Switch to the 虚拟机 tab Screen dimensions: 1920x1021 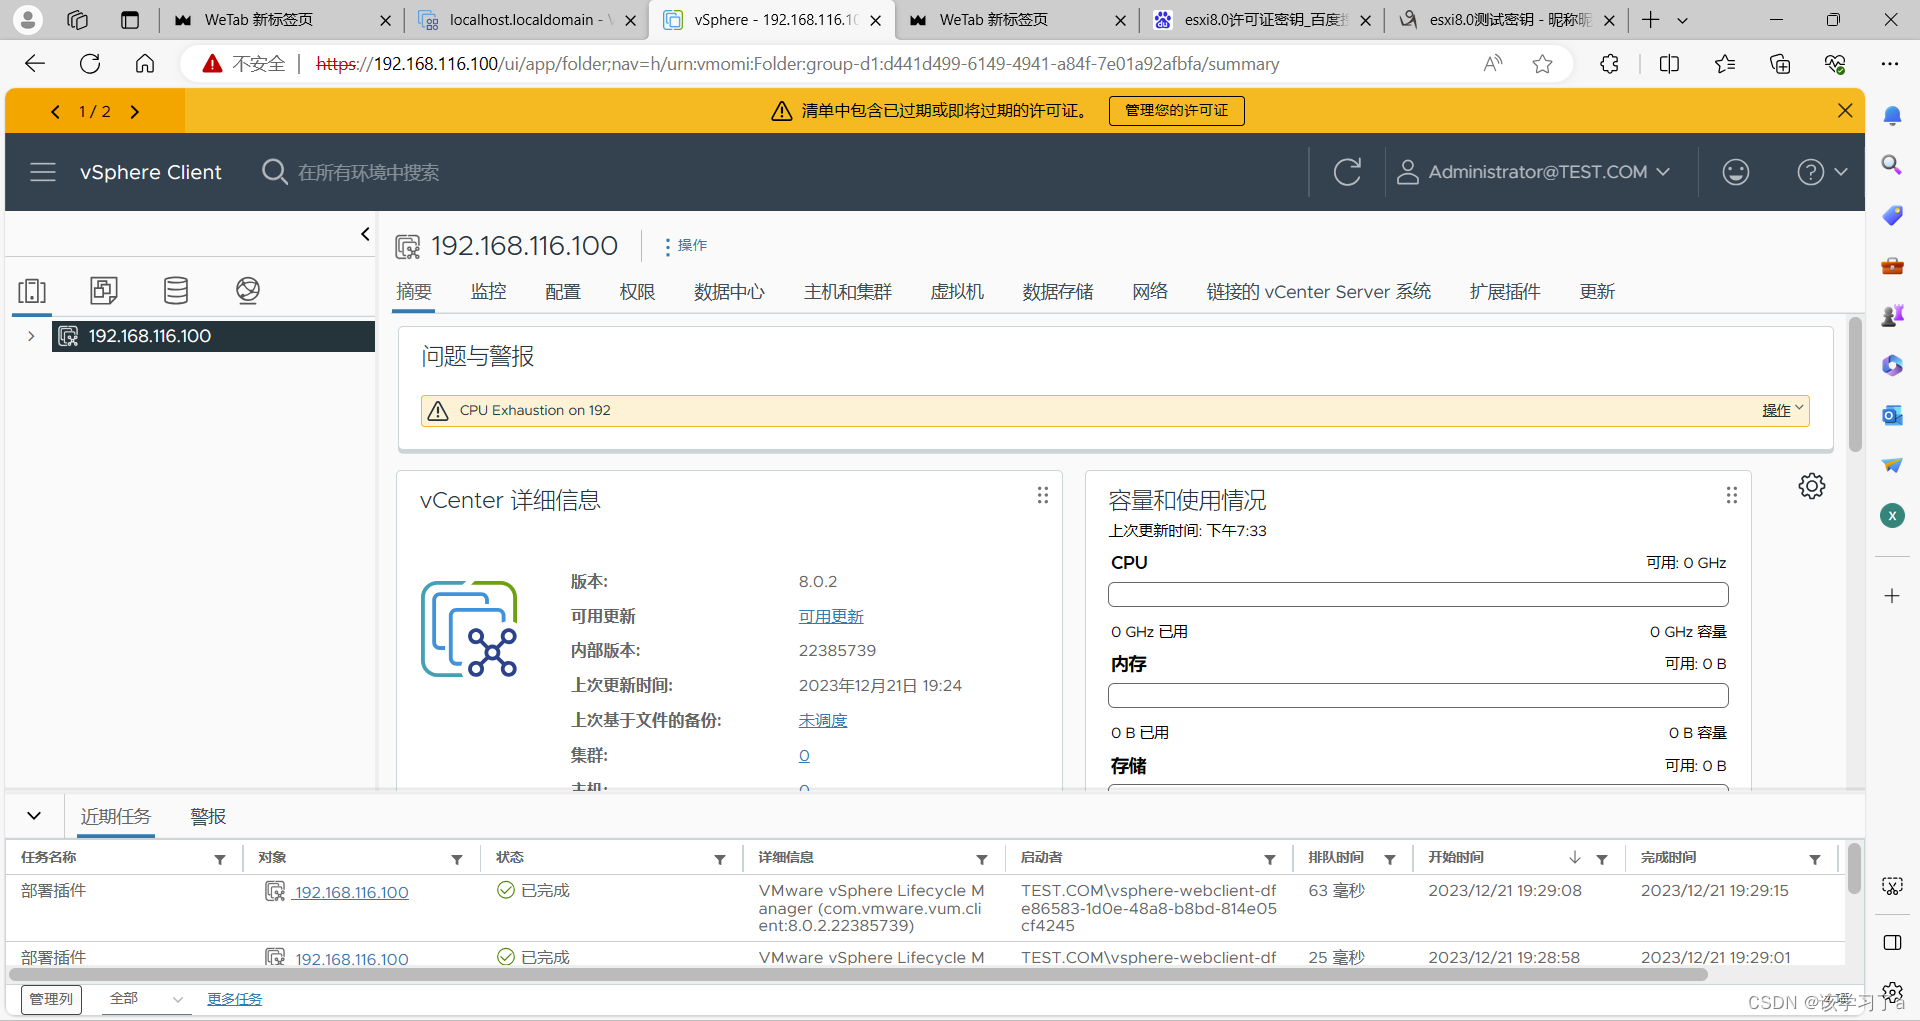tap(957, 292)
